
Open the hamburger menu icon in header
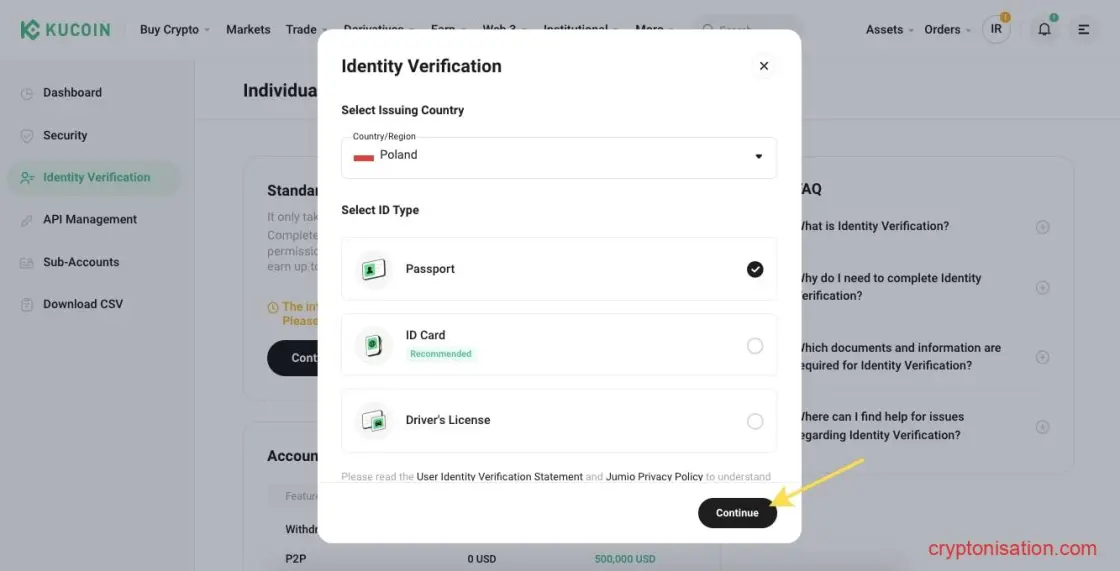pos(1084,29)
